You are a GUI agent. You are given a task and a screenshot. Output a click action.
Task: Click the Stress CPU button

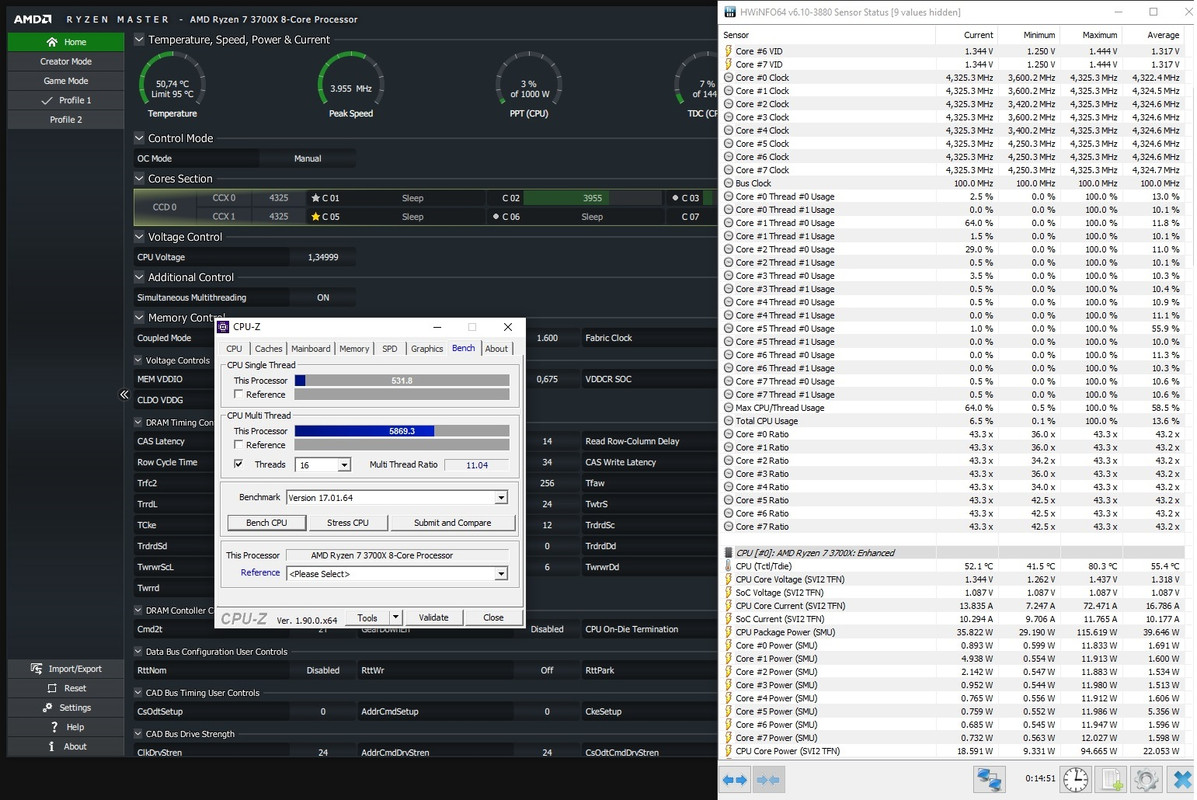347,523
